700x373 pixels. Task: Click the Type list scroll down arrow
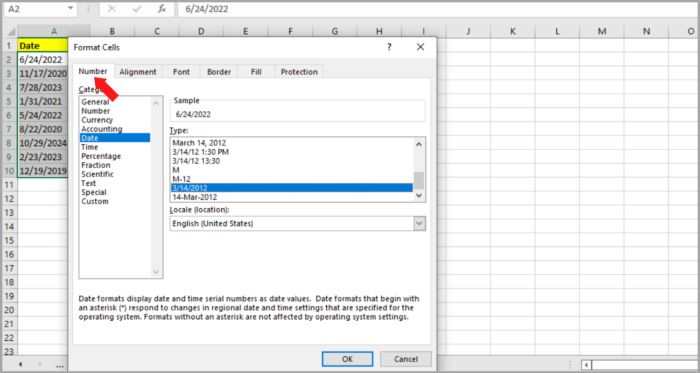click(x=419, y=195)
